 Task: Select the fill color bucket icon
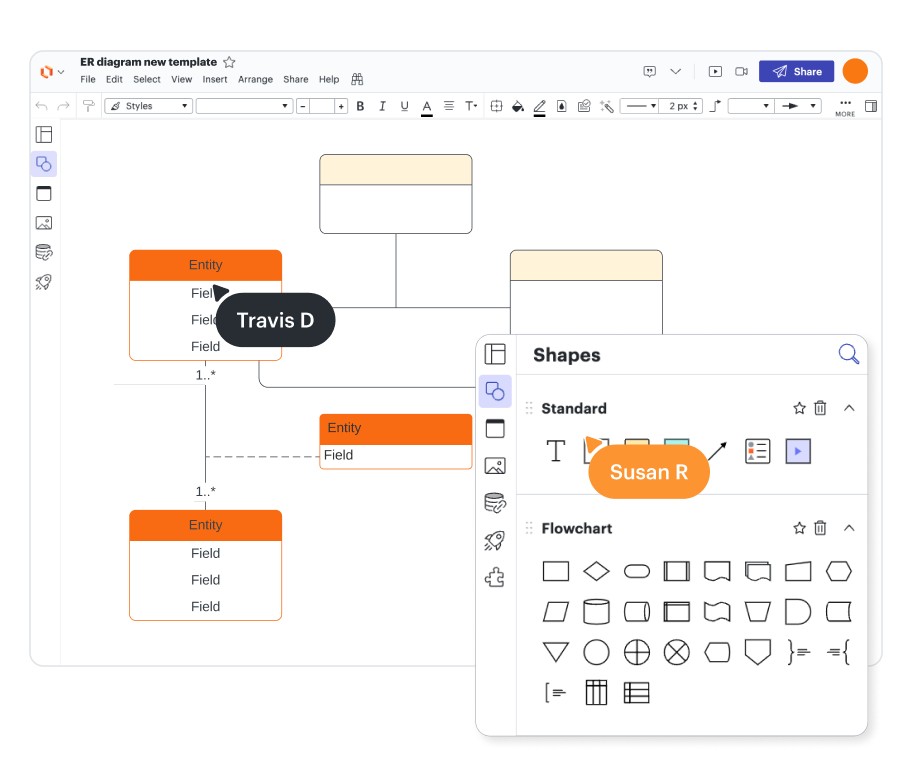517,106
